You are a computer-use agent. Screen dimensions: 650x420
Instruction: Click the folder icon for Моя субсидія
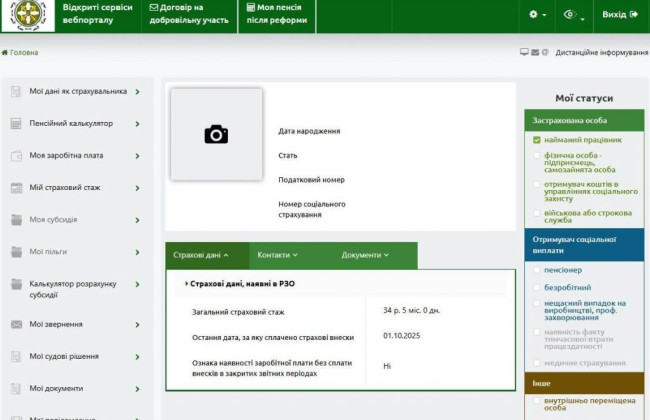[16, 220]
